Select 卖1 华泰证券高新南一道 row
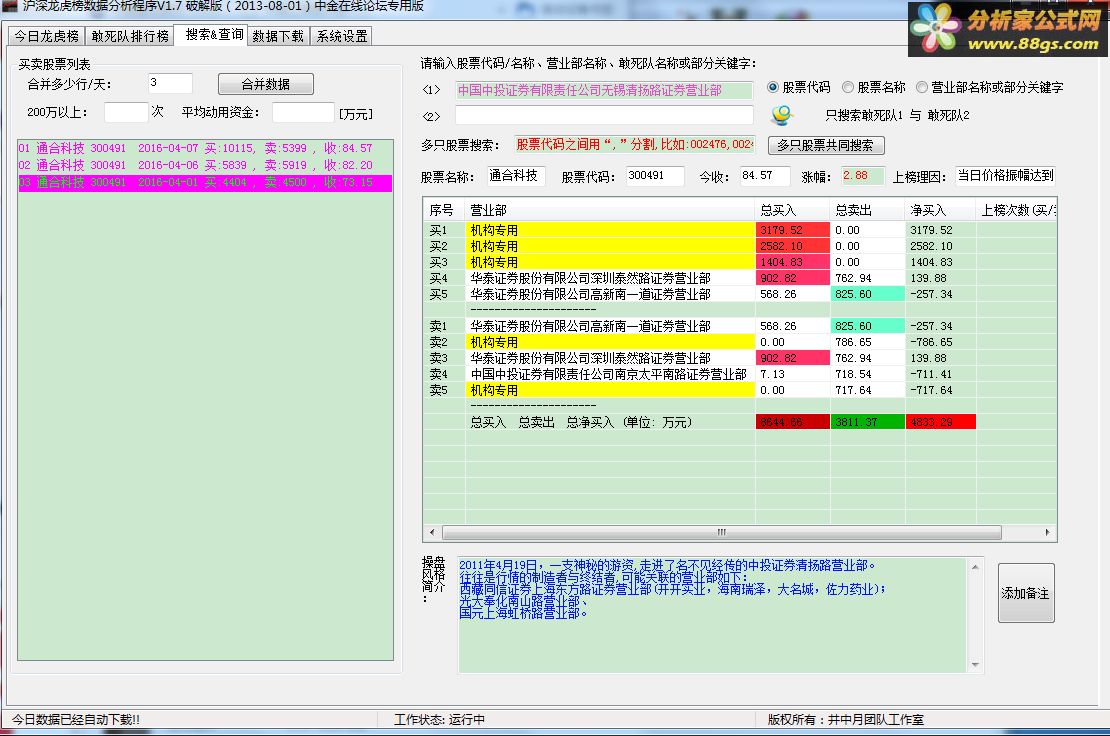The height and width of the screenshot is (736, 1110). [x=740, y=326]
